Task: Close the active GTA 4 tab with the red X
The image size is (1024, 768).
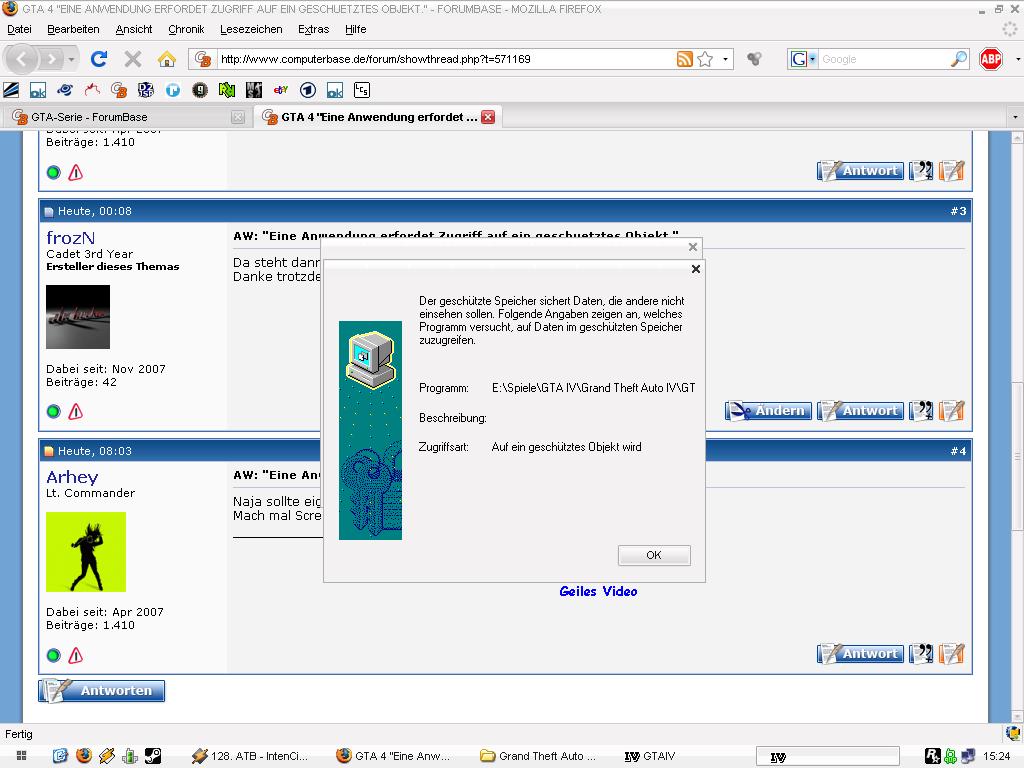Action: click(488, 117)
